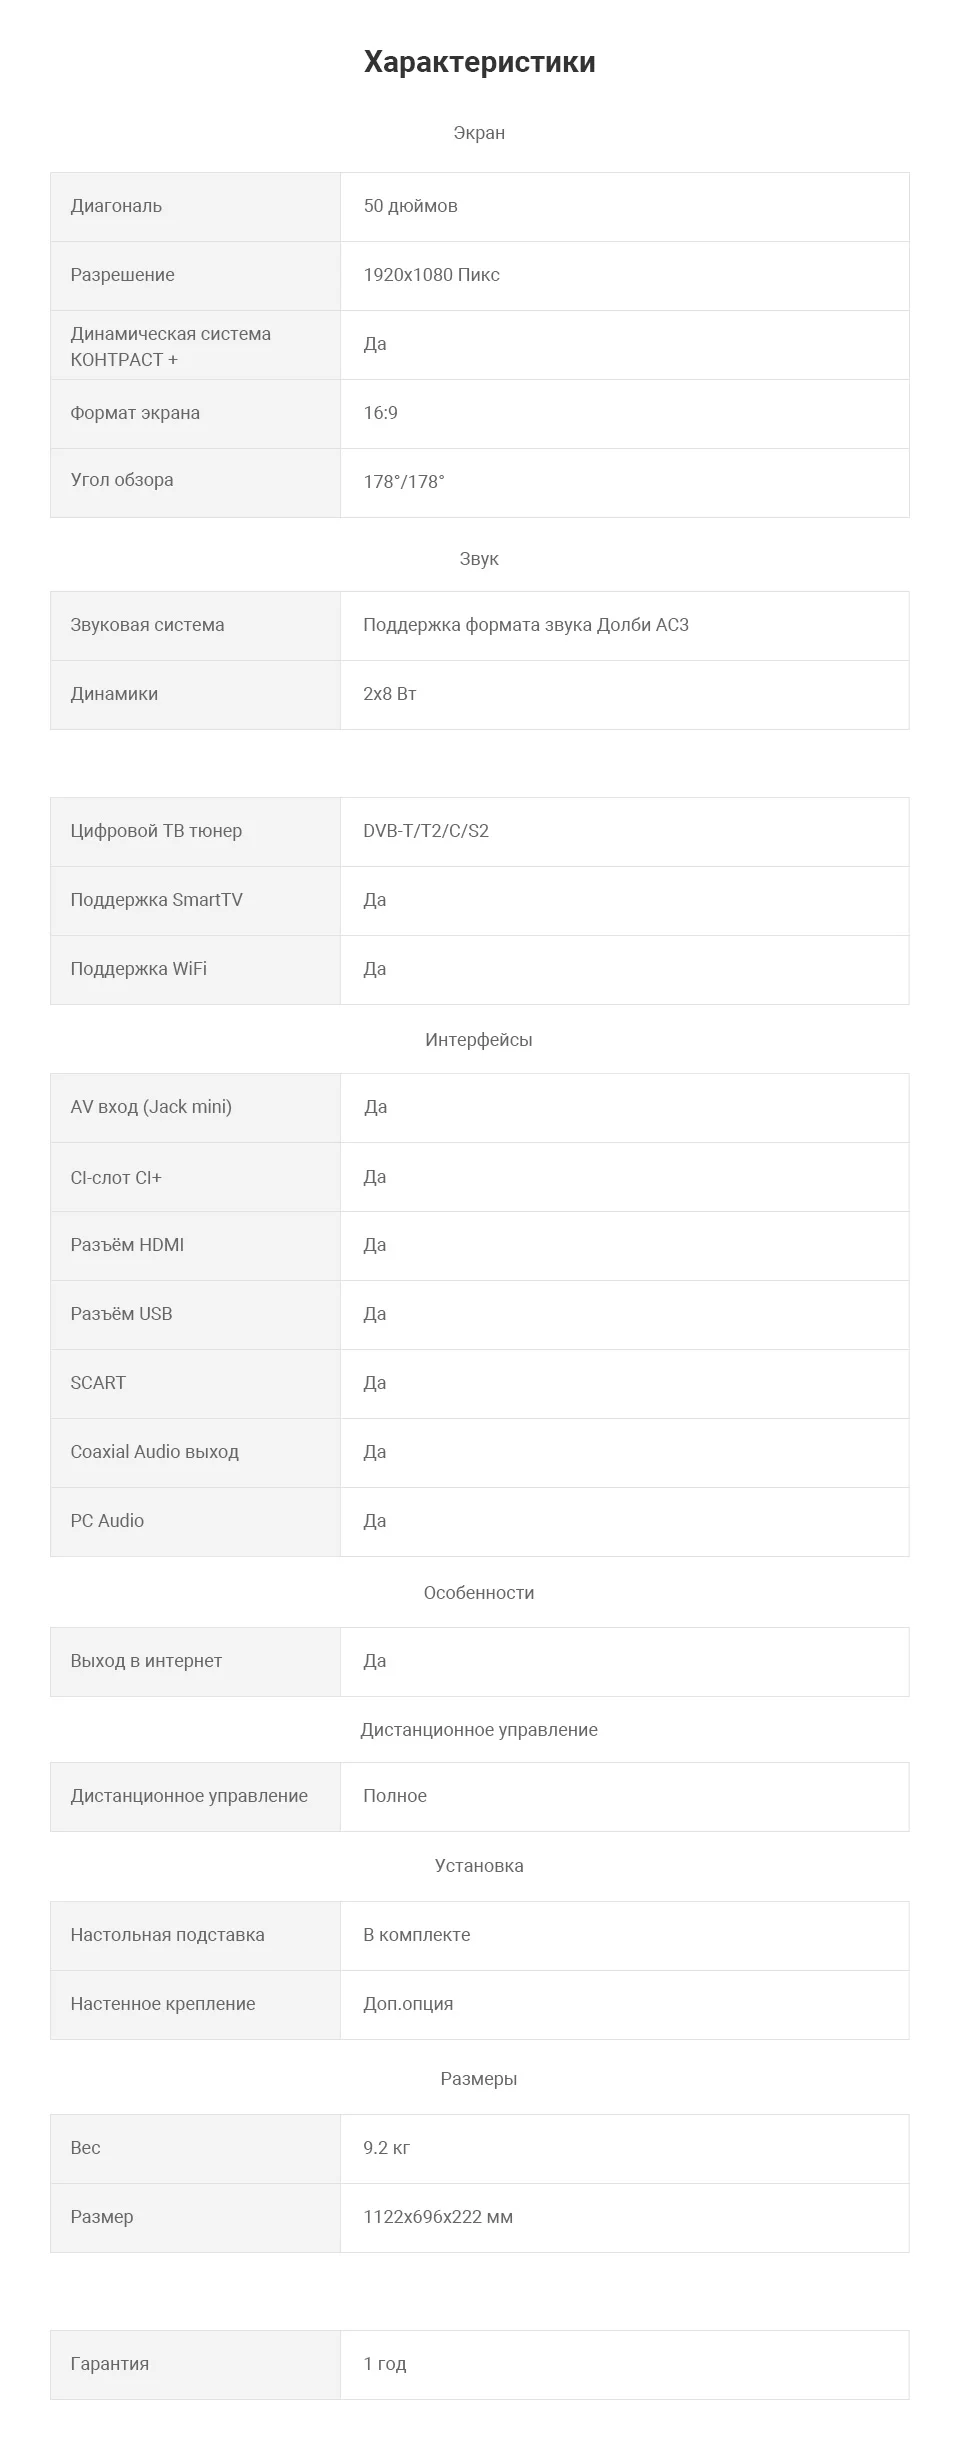This screenshot has width=960, height=2457.
Task: Select the Динамическая система КОНТРАСТ + label
Action: coord(170,346)
